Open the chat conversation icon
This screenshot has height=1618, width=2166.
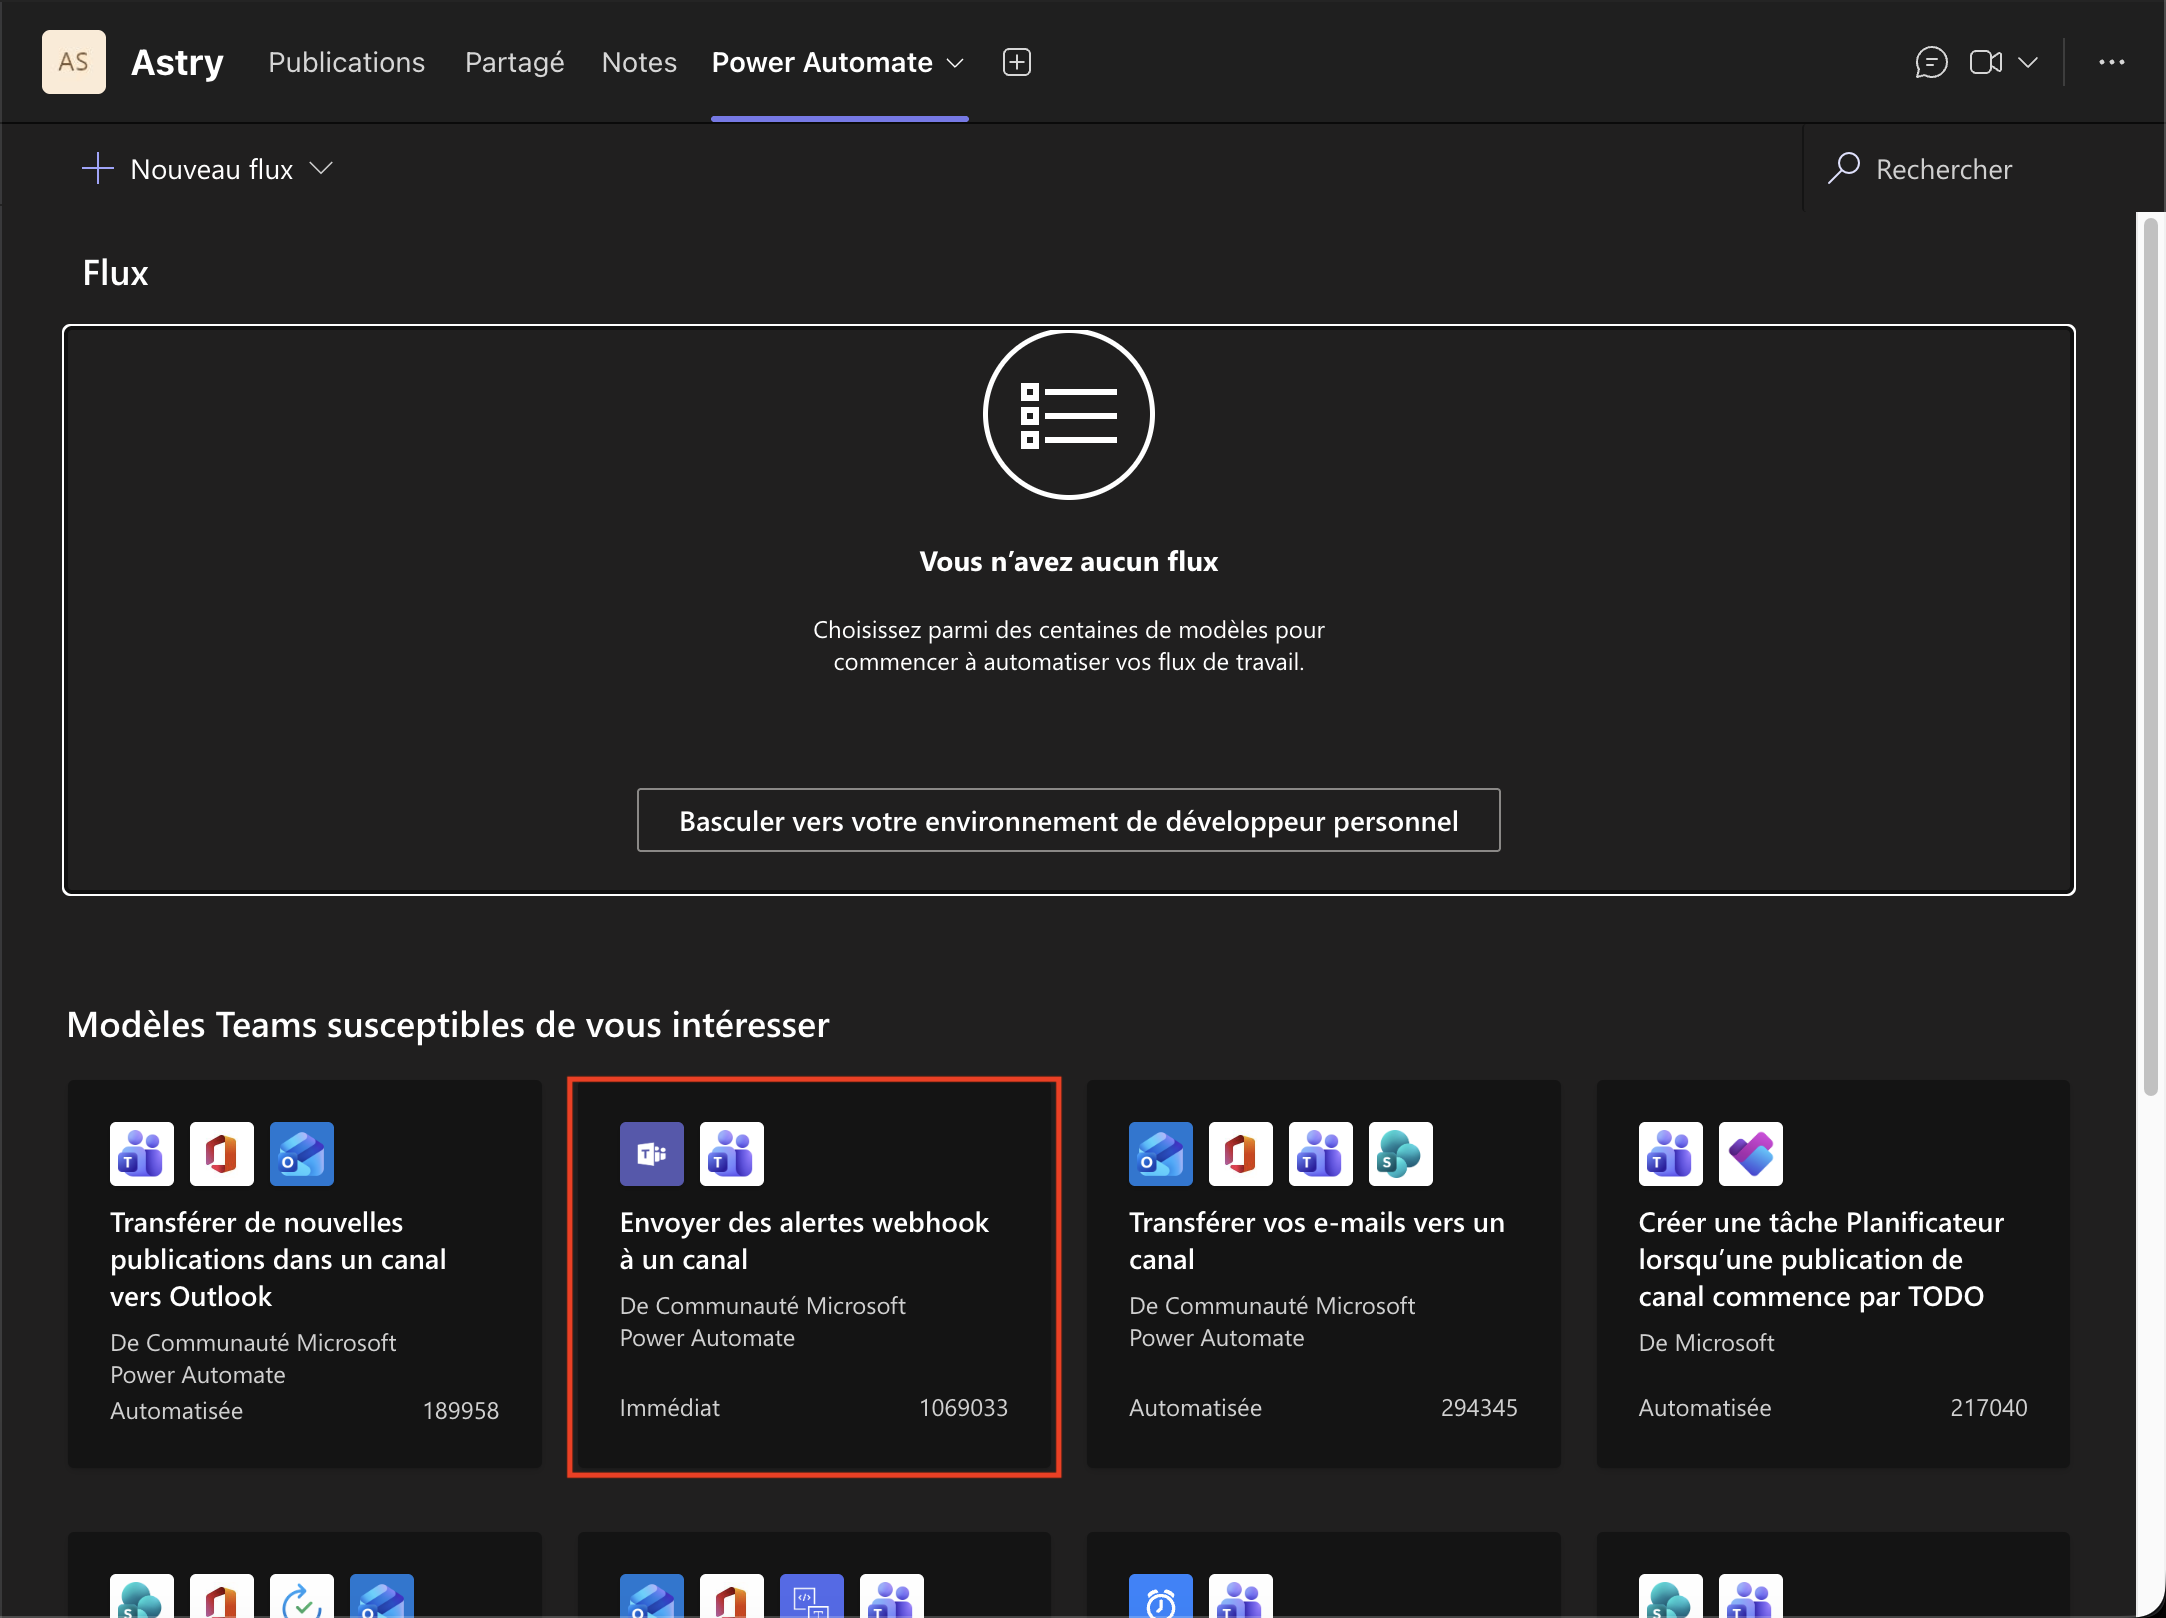click(1932, 62)
